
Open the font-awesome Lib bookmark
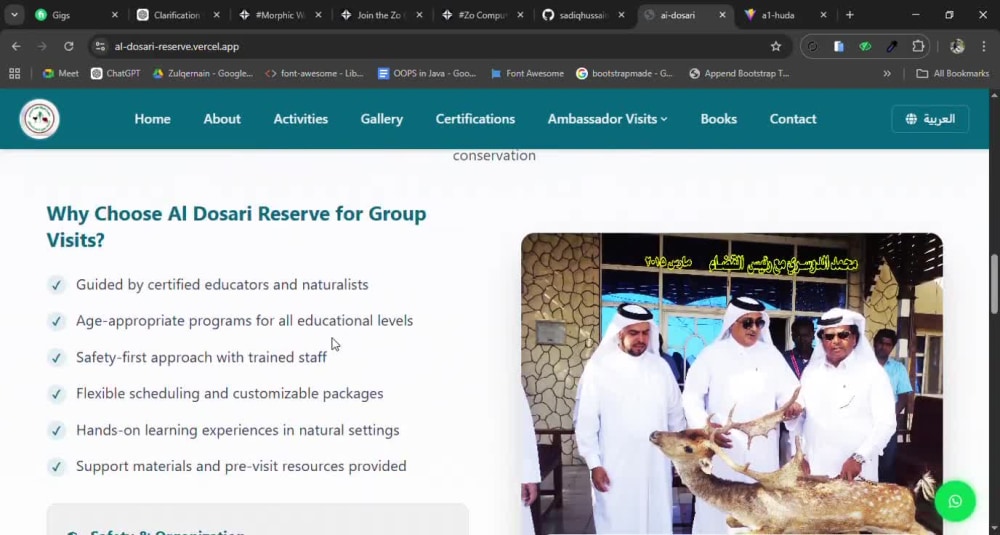click(314, 73)
